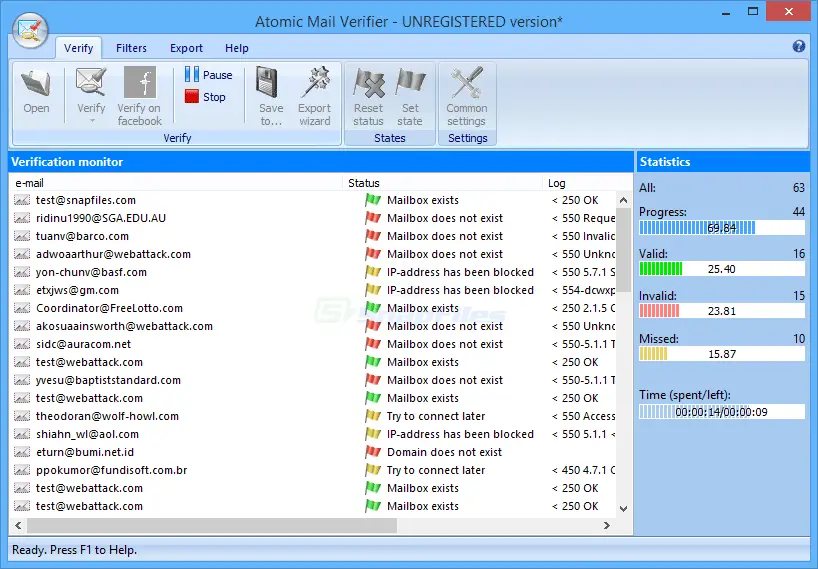Click the list's scroll down arrow
Image resolution: width=818 pixels, height=569 pixels.
pos(623,509)
